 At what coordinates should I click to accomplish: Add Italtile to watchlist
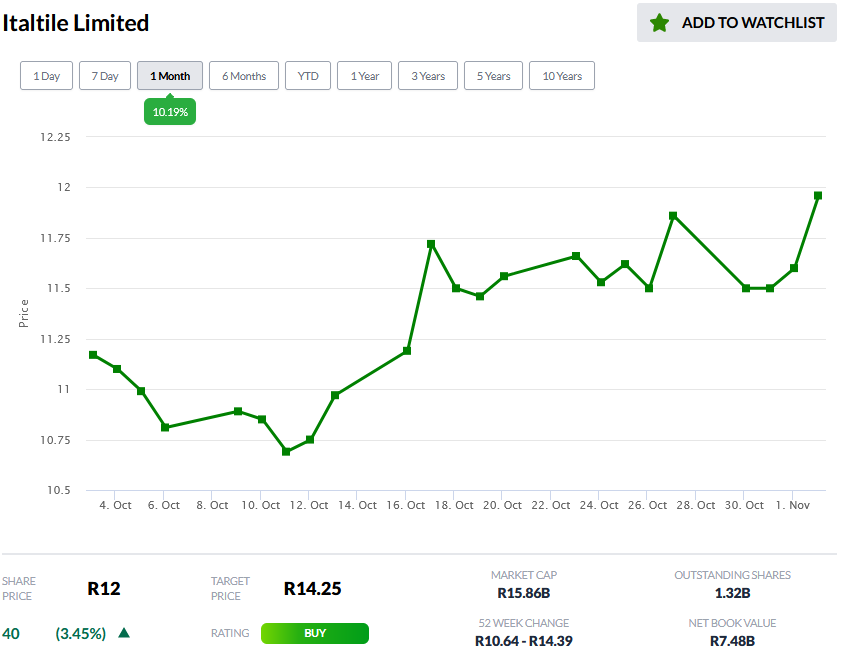[736, 23]
